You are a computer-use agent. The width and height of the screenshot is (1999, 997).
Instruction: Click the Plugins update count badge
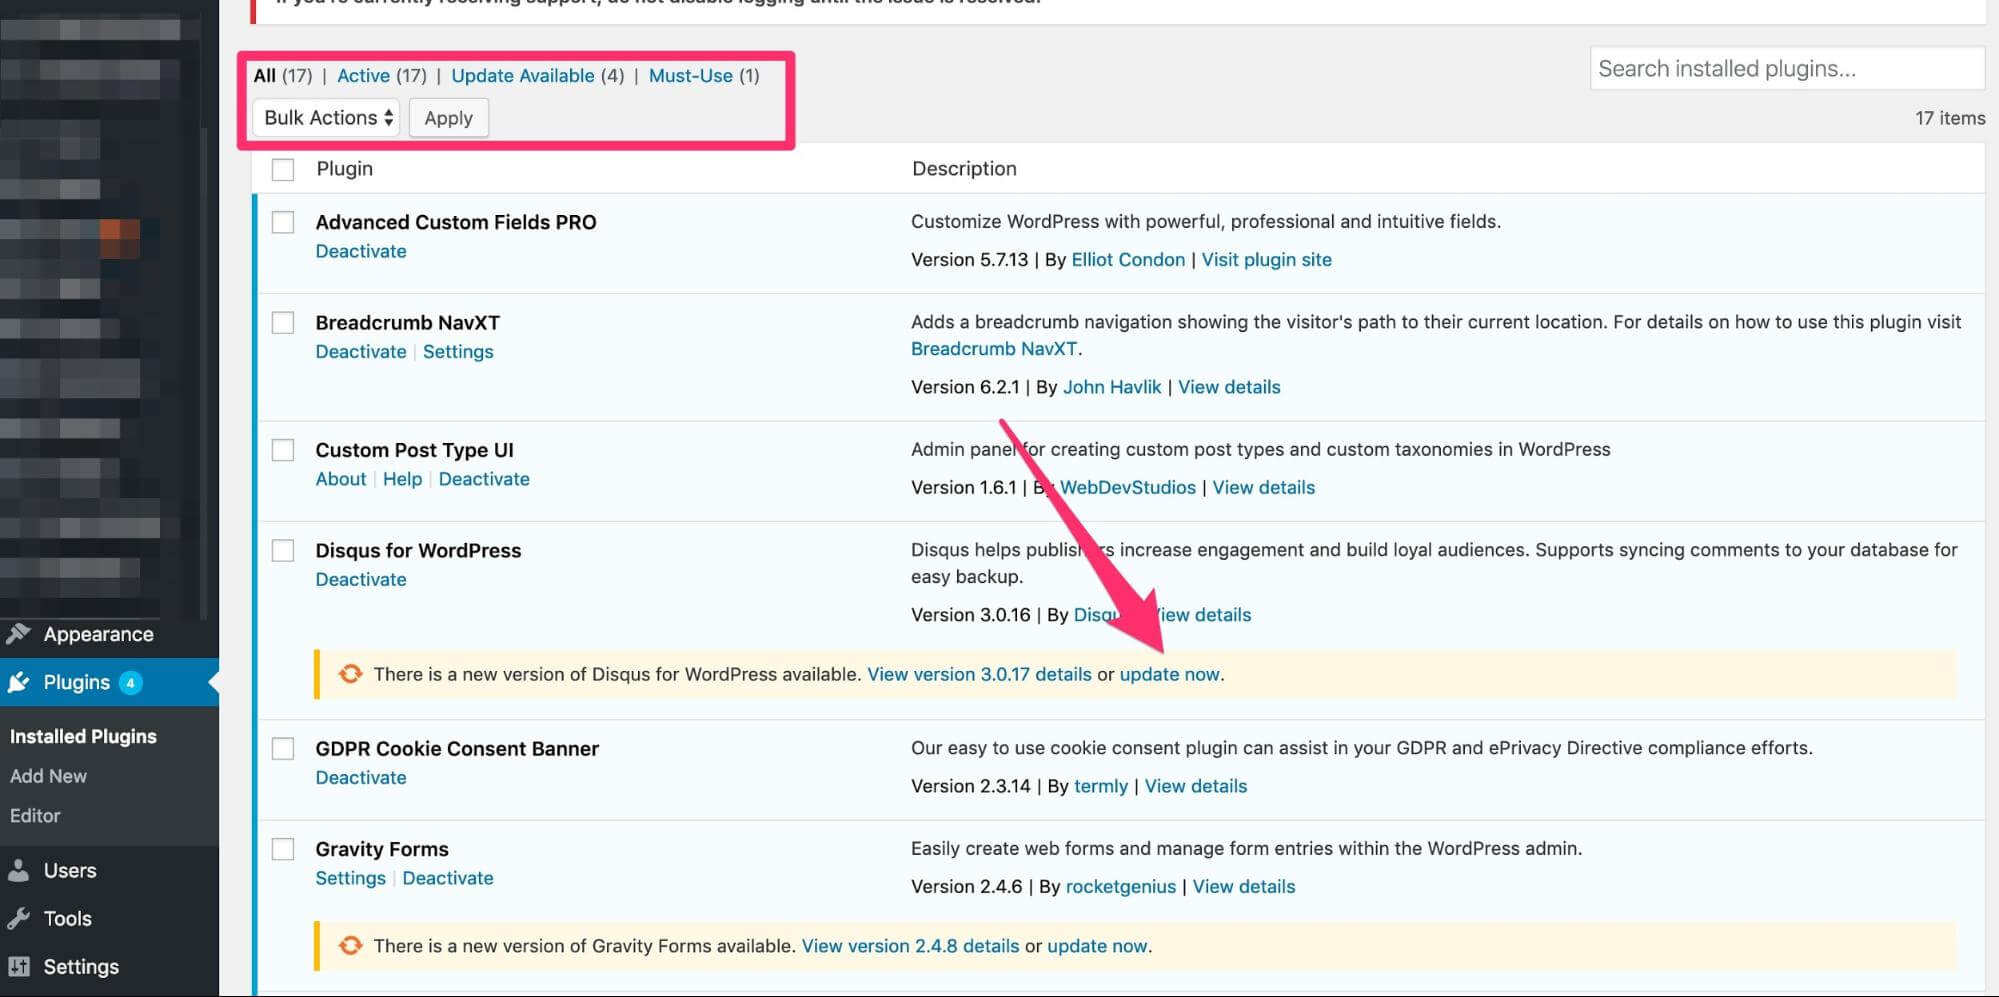(x=130, y=683)
